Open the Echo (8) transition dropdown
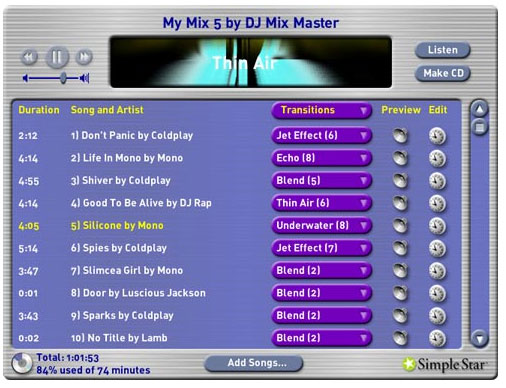506x388 pixels. point(321,158)
